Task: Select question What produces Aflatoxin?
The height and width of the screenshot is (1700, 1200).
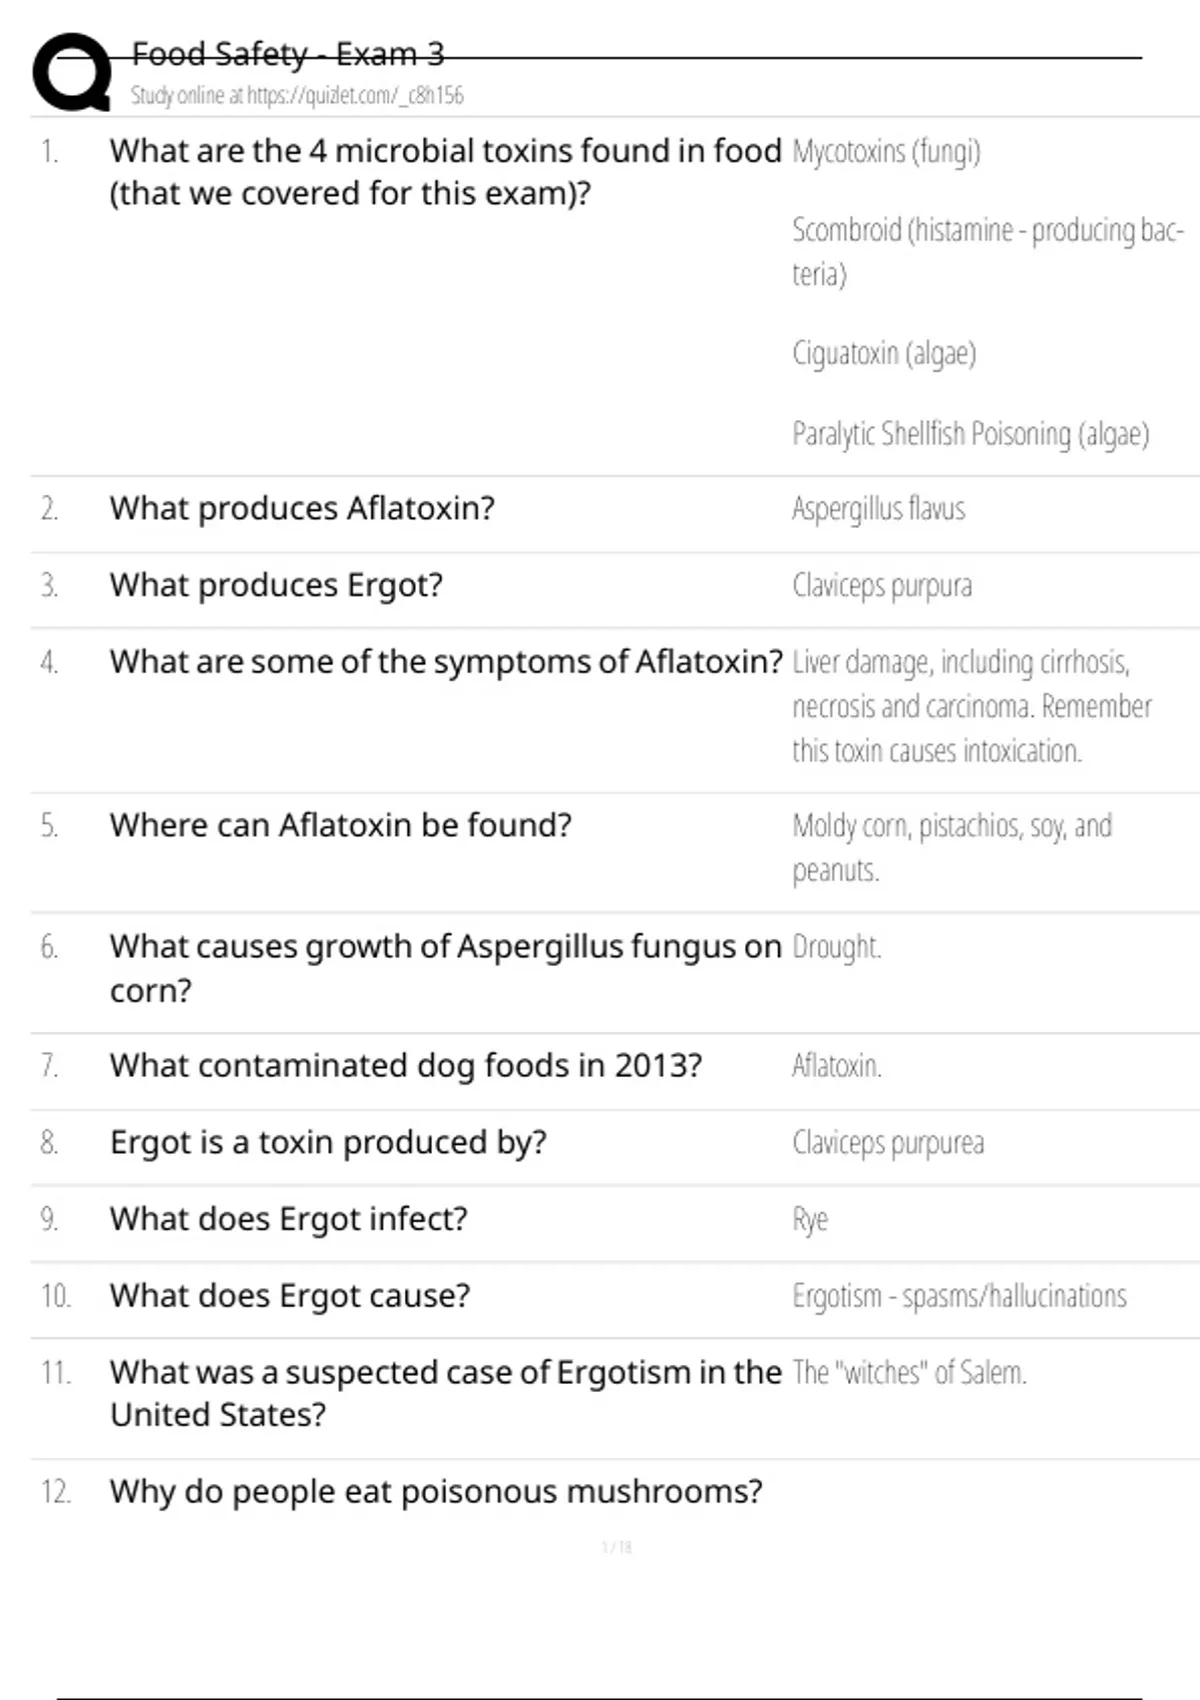Action: [302, 508]
